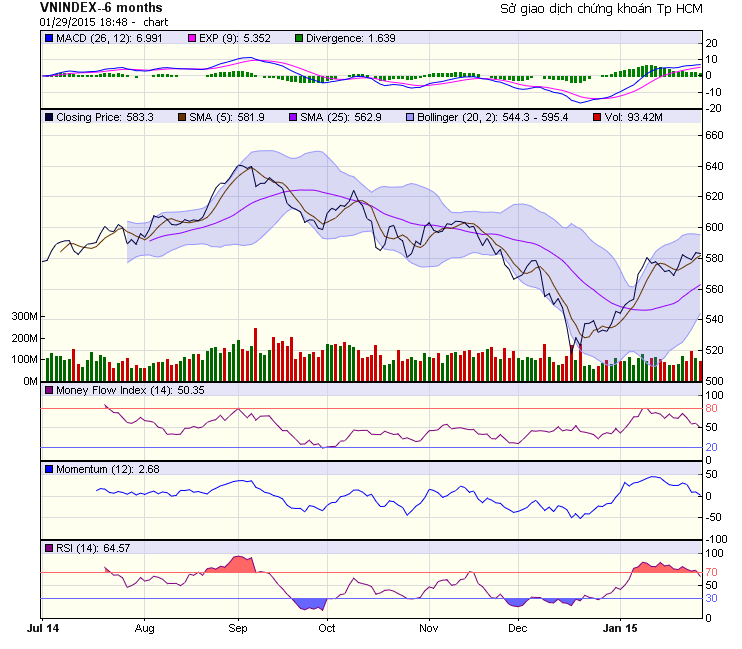742x649 pixels.
Task: Select the RSI (14) legend label
Action: pos(81,548)
